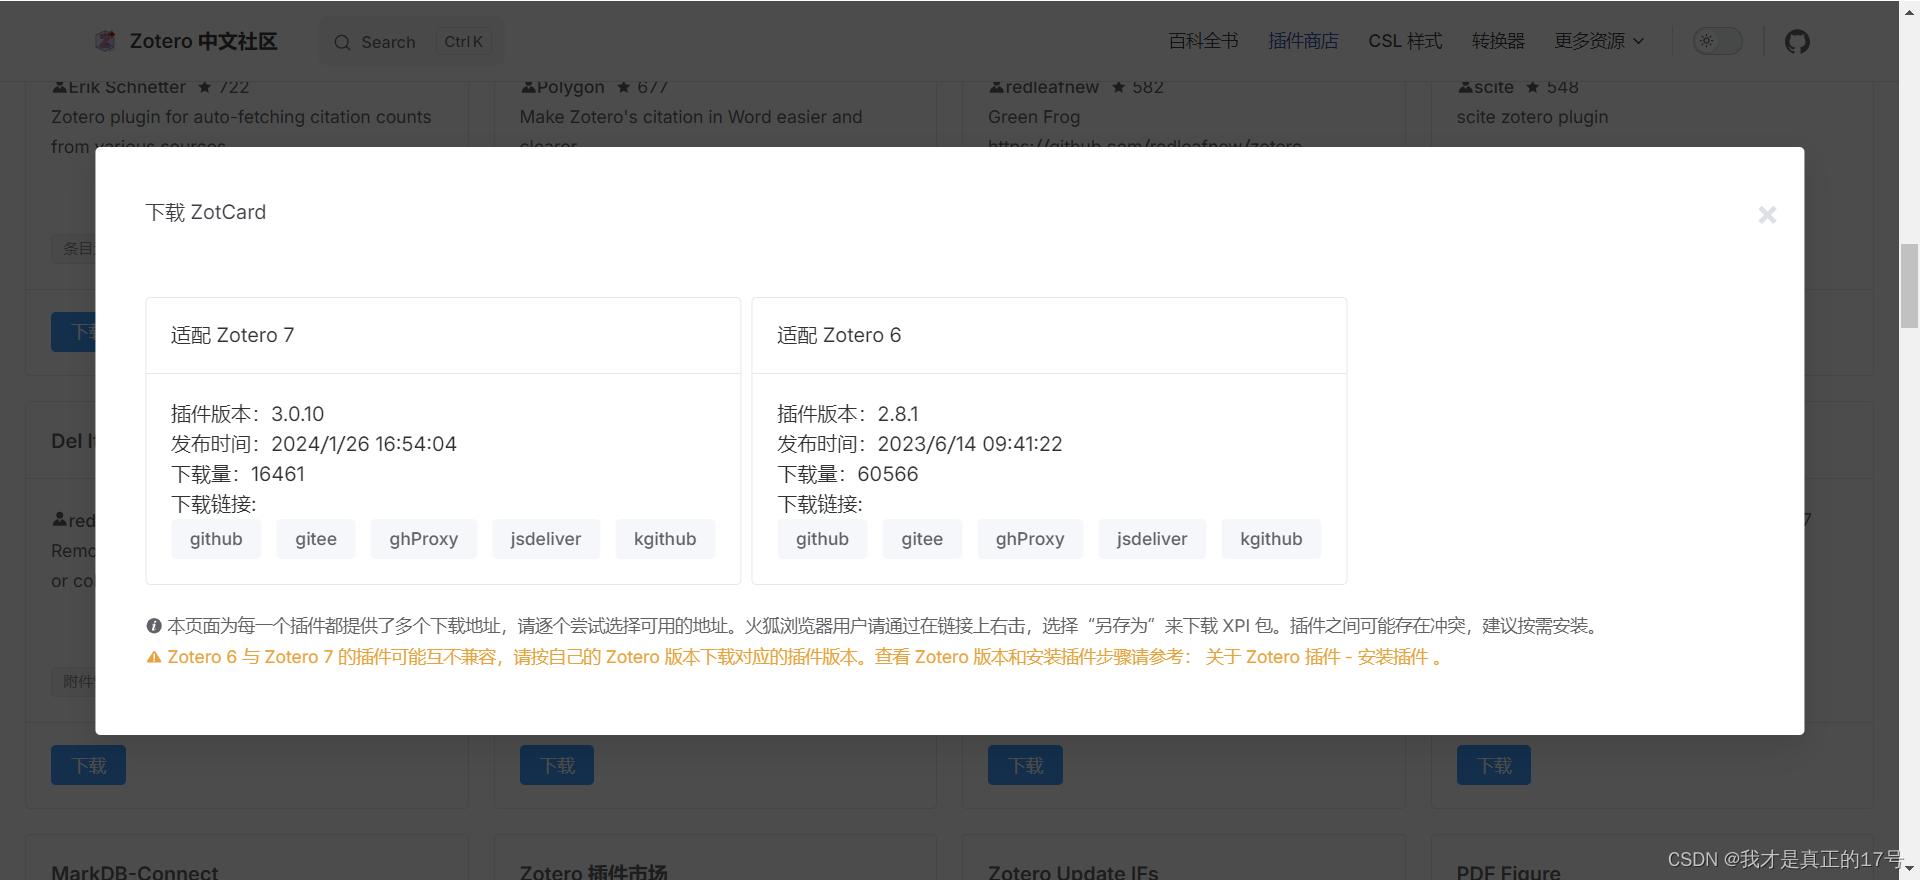Viewport: 1920px width, 880px height.
Task: Click the vertical page scrollbar thumb
Action: [1909, 285]
